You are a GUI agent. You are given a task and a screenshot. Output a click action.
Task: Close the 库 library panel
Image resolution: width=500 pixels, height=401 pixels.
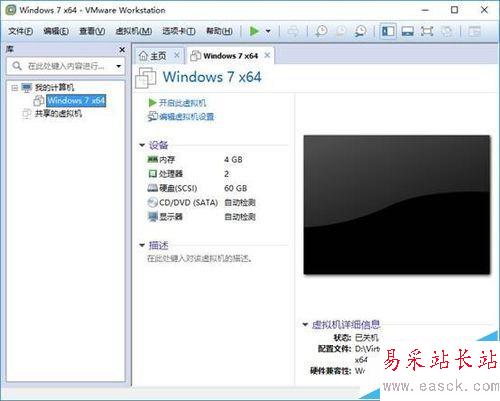122,50
